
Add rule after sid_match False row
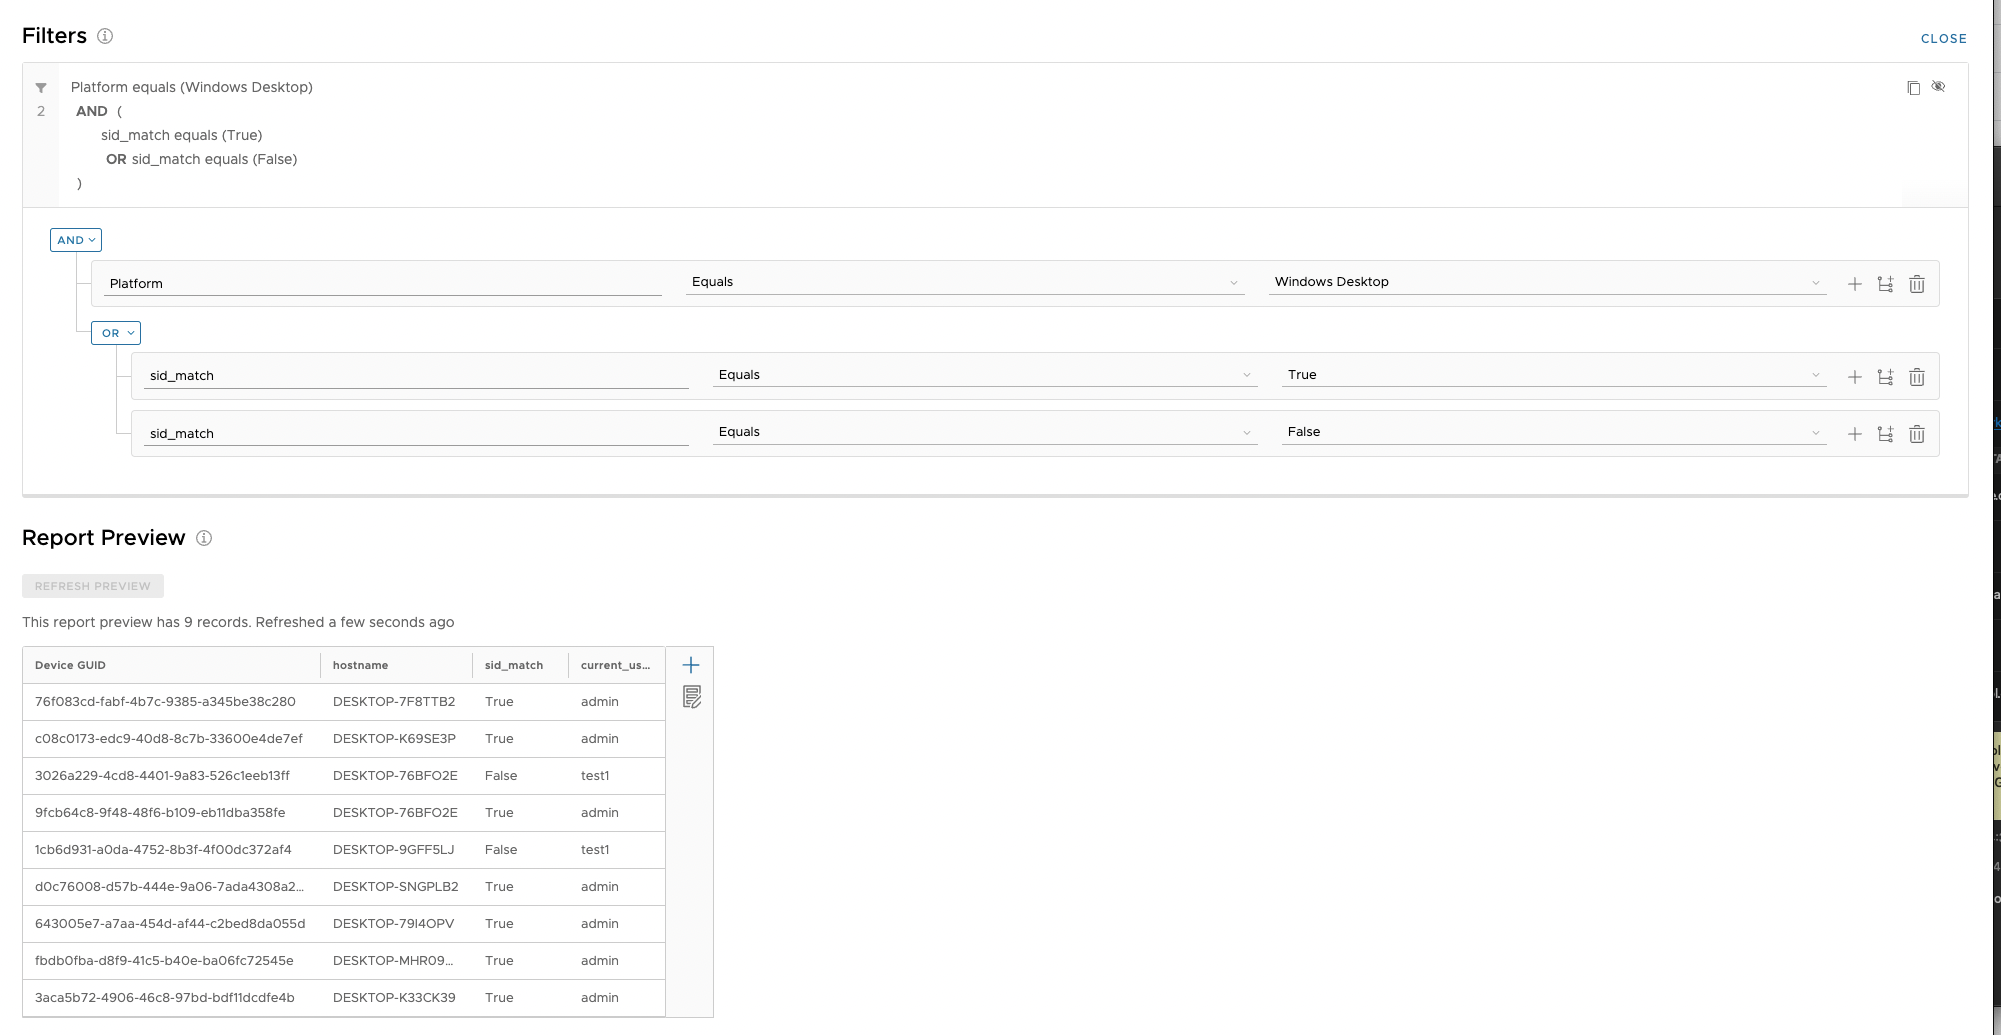click(1854, 434)
